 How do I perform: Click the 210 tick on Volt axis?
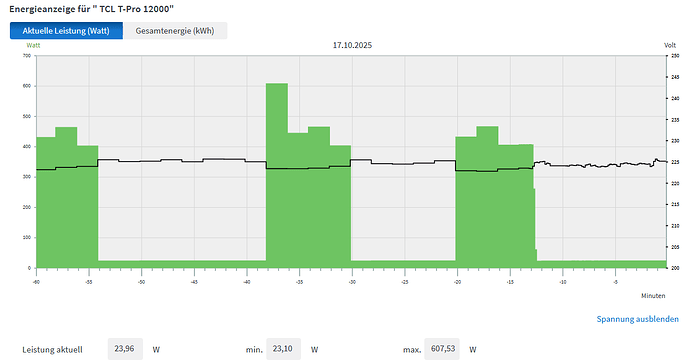click(x=675, y=226)
